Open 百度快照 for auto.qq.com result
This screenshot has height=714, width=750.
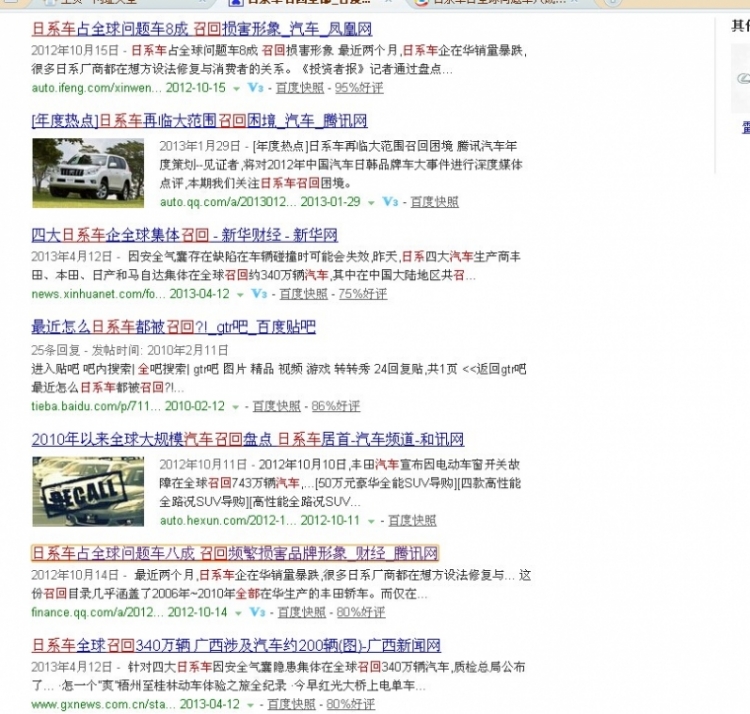click(435, 202)
